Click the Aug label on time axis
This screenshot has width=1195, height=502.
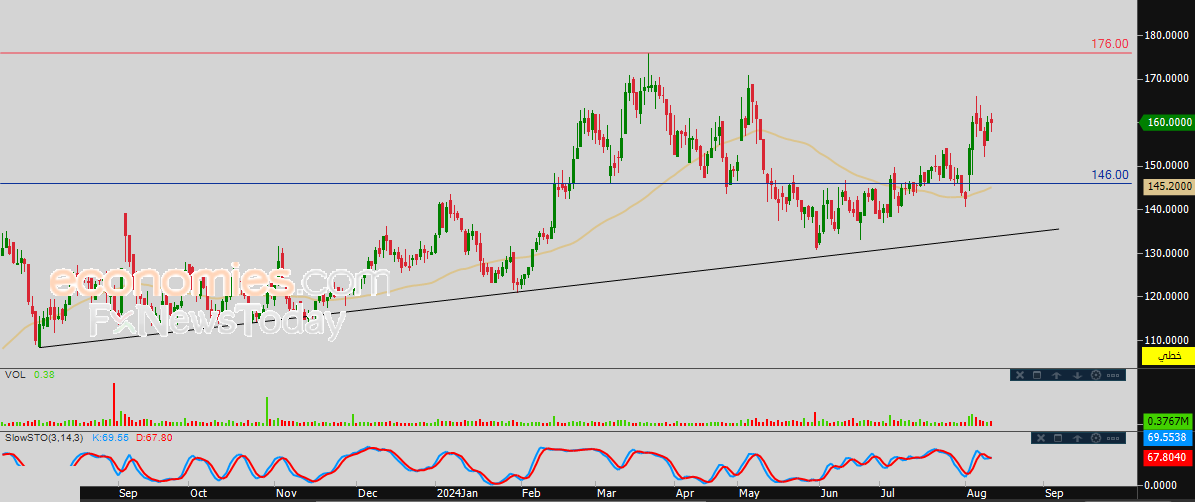tap(975, 493)
